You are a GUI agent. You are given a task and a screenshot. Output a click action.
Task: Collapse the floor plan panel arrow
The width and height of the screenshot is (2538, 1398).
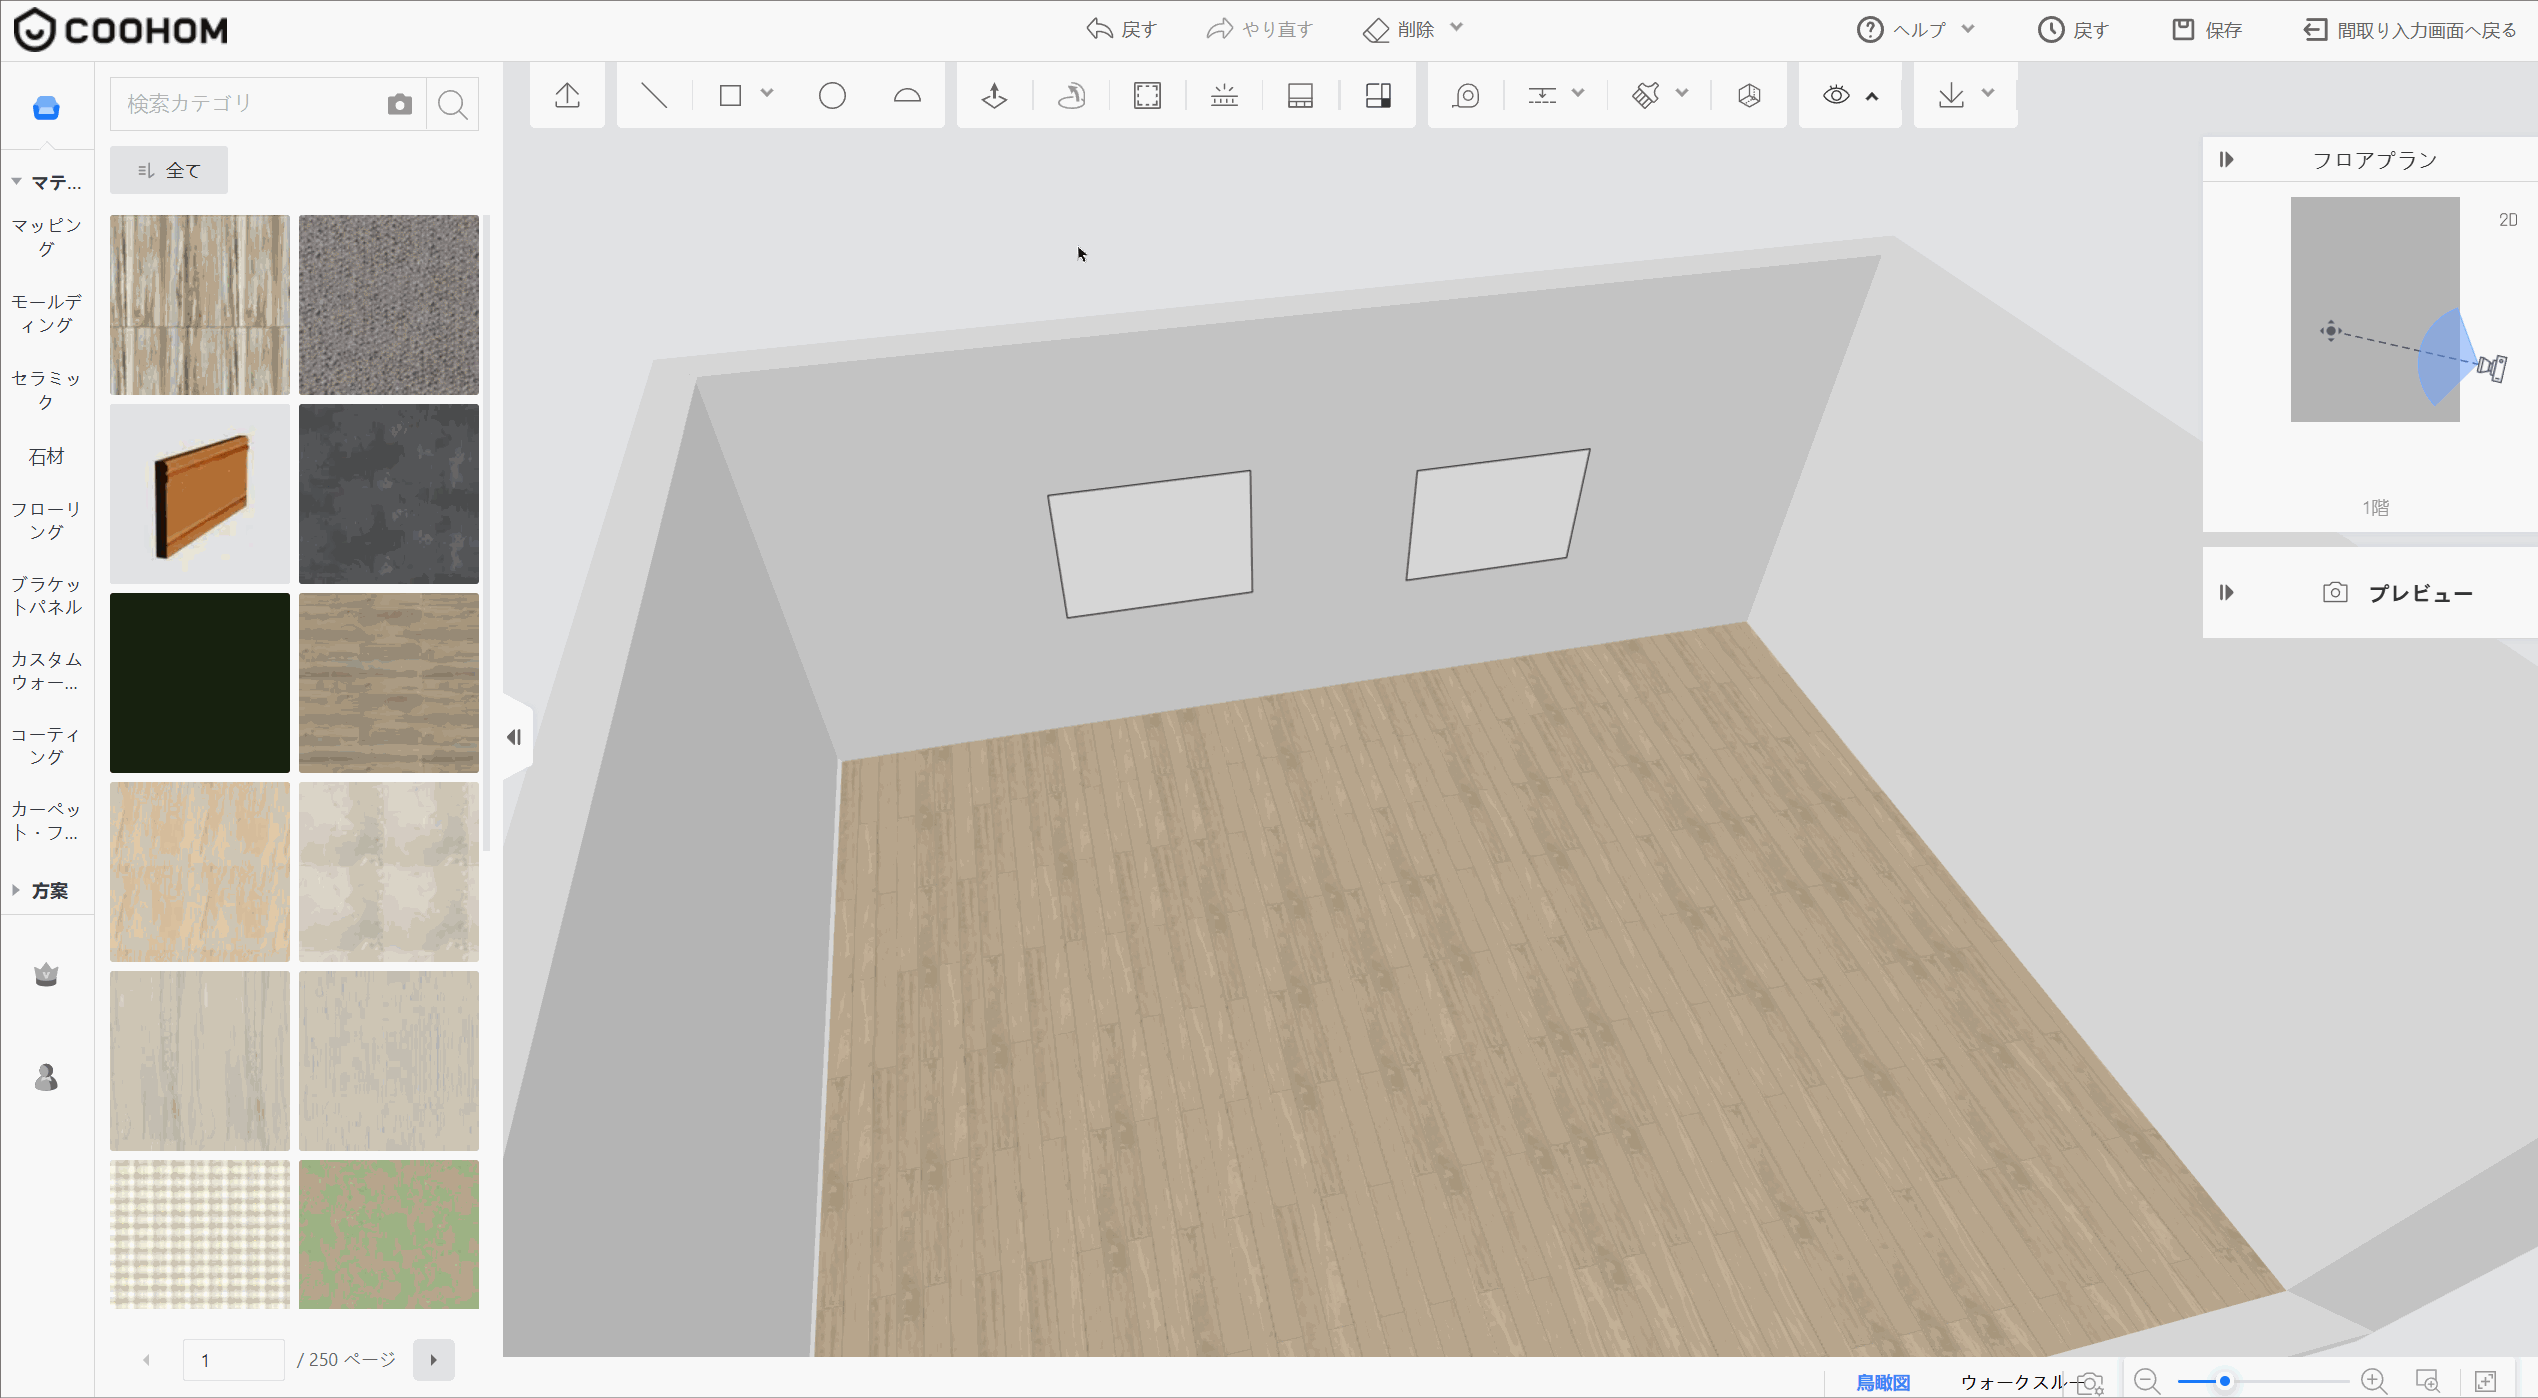2227,160
